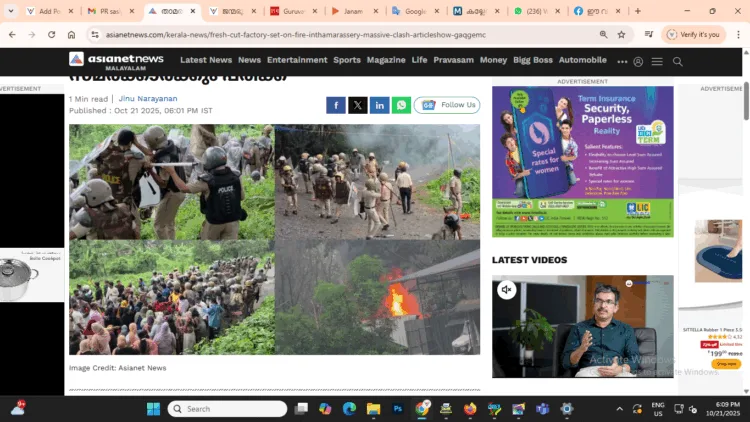Viewport: 750px width, 422px height.
Task: Click the user account profile icon
Action: pos(638,61)
